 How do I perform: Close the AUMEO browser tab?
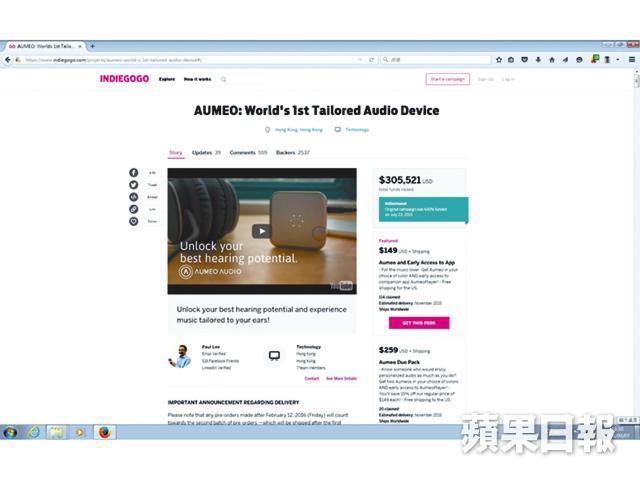click(80, 46)
